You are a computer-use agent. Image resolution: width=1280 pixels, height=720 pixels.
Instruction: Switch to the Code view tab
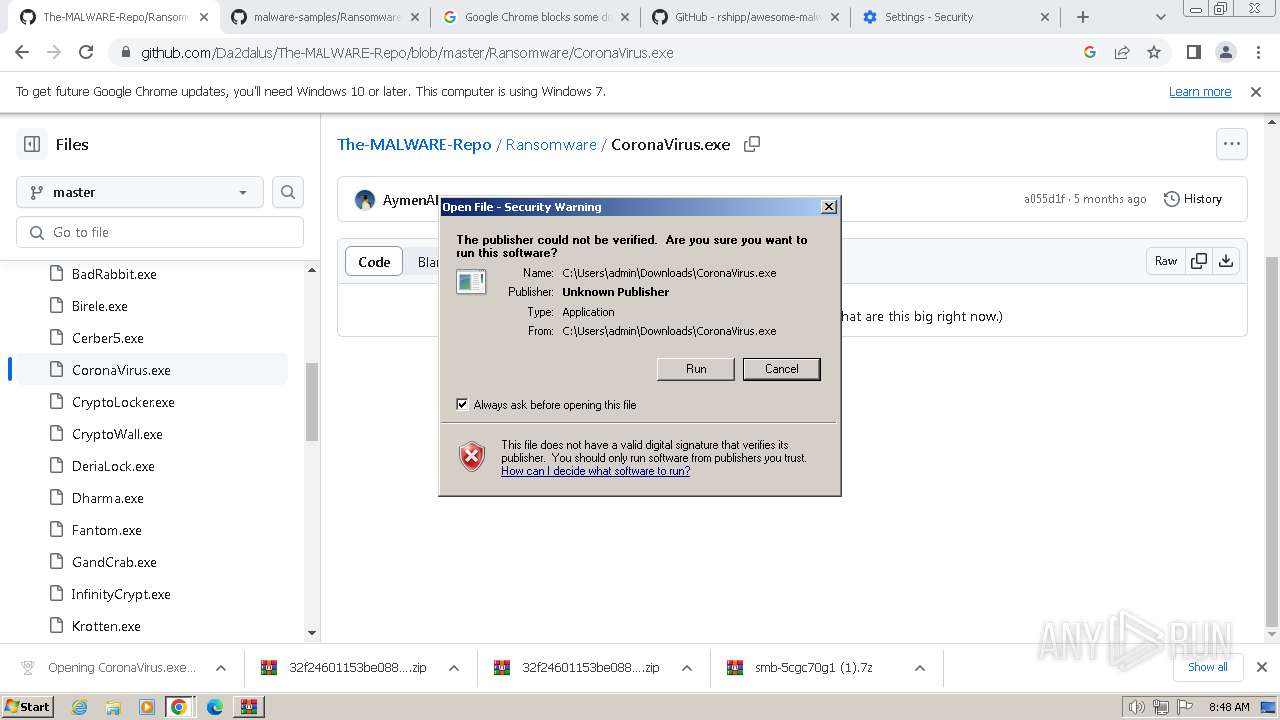tap(374, 262)
